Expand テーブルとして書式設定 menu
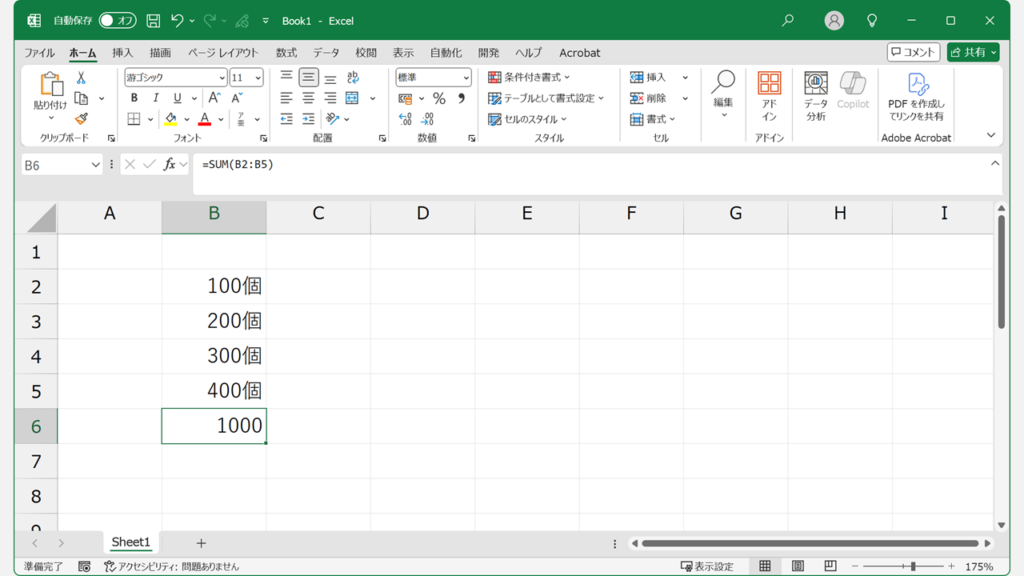 (x=546, y=98)
